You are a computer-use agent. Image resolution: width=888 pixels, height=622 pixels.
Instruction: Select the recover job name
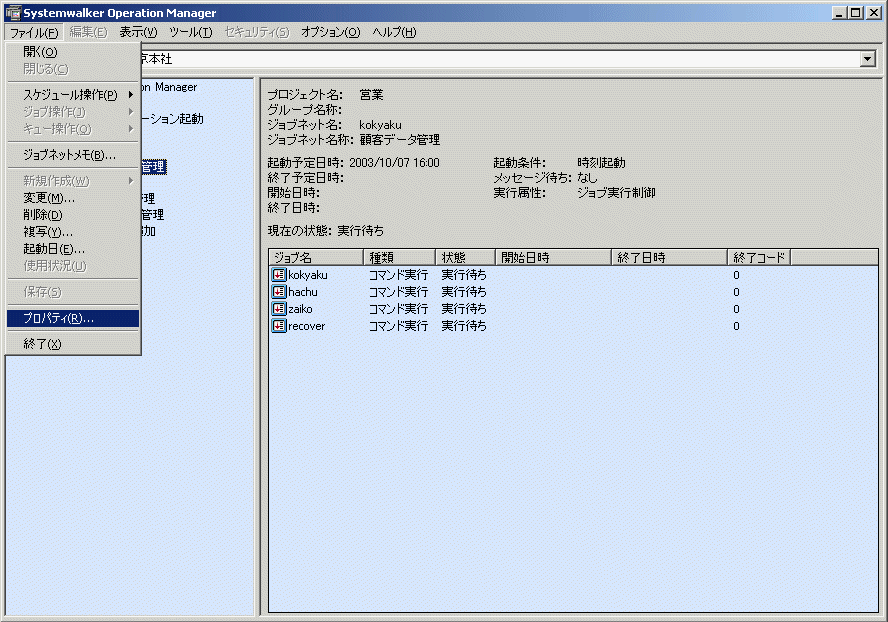point(306,326)
